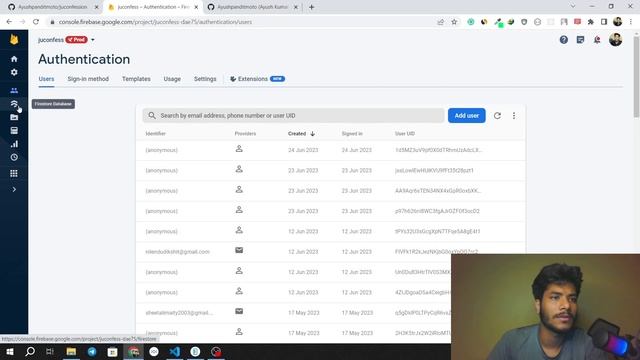Open File Explorer from taskbar

[x=71, y=351]
